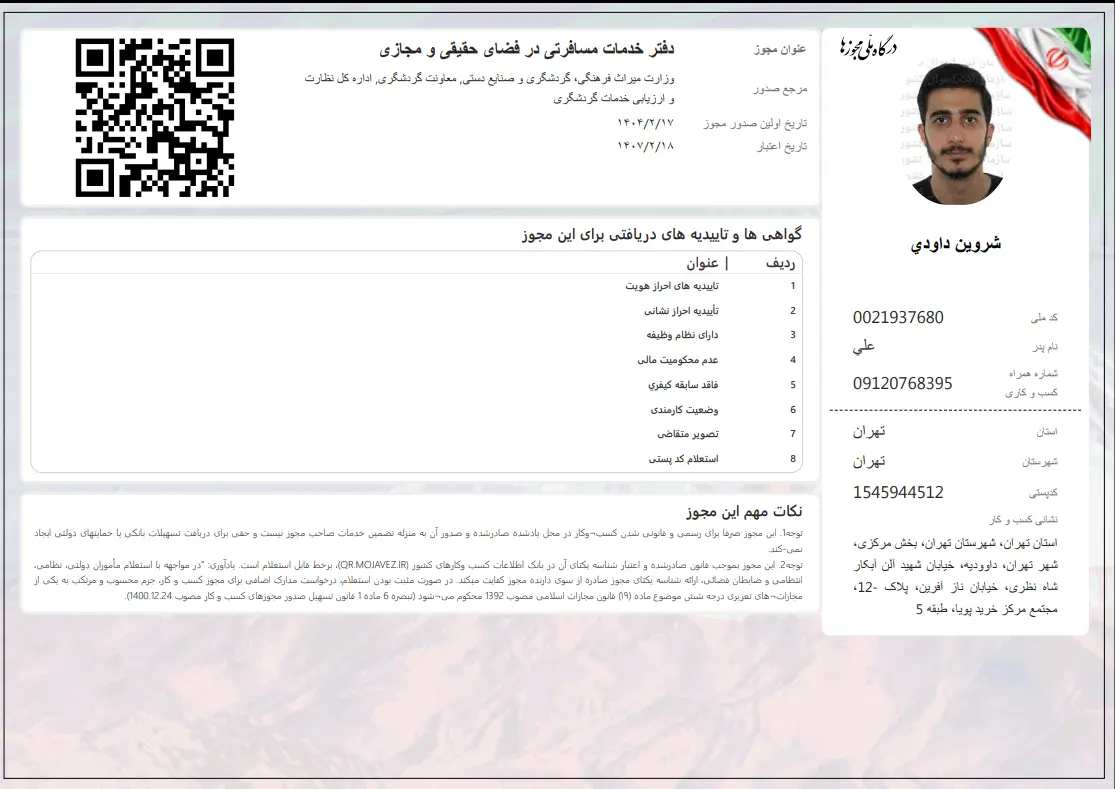Click the کد ملی label
This screenshot has width=1115, height=789.
(1044, 318)
